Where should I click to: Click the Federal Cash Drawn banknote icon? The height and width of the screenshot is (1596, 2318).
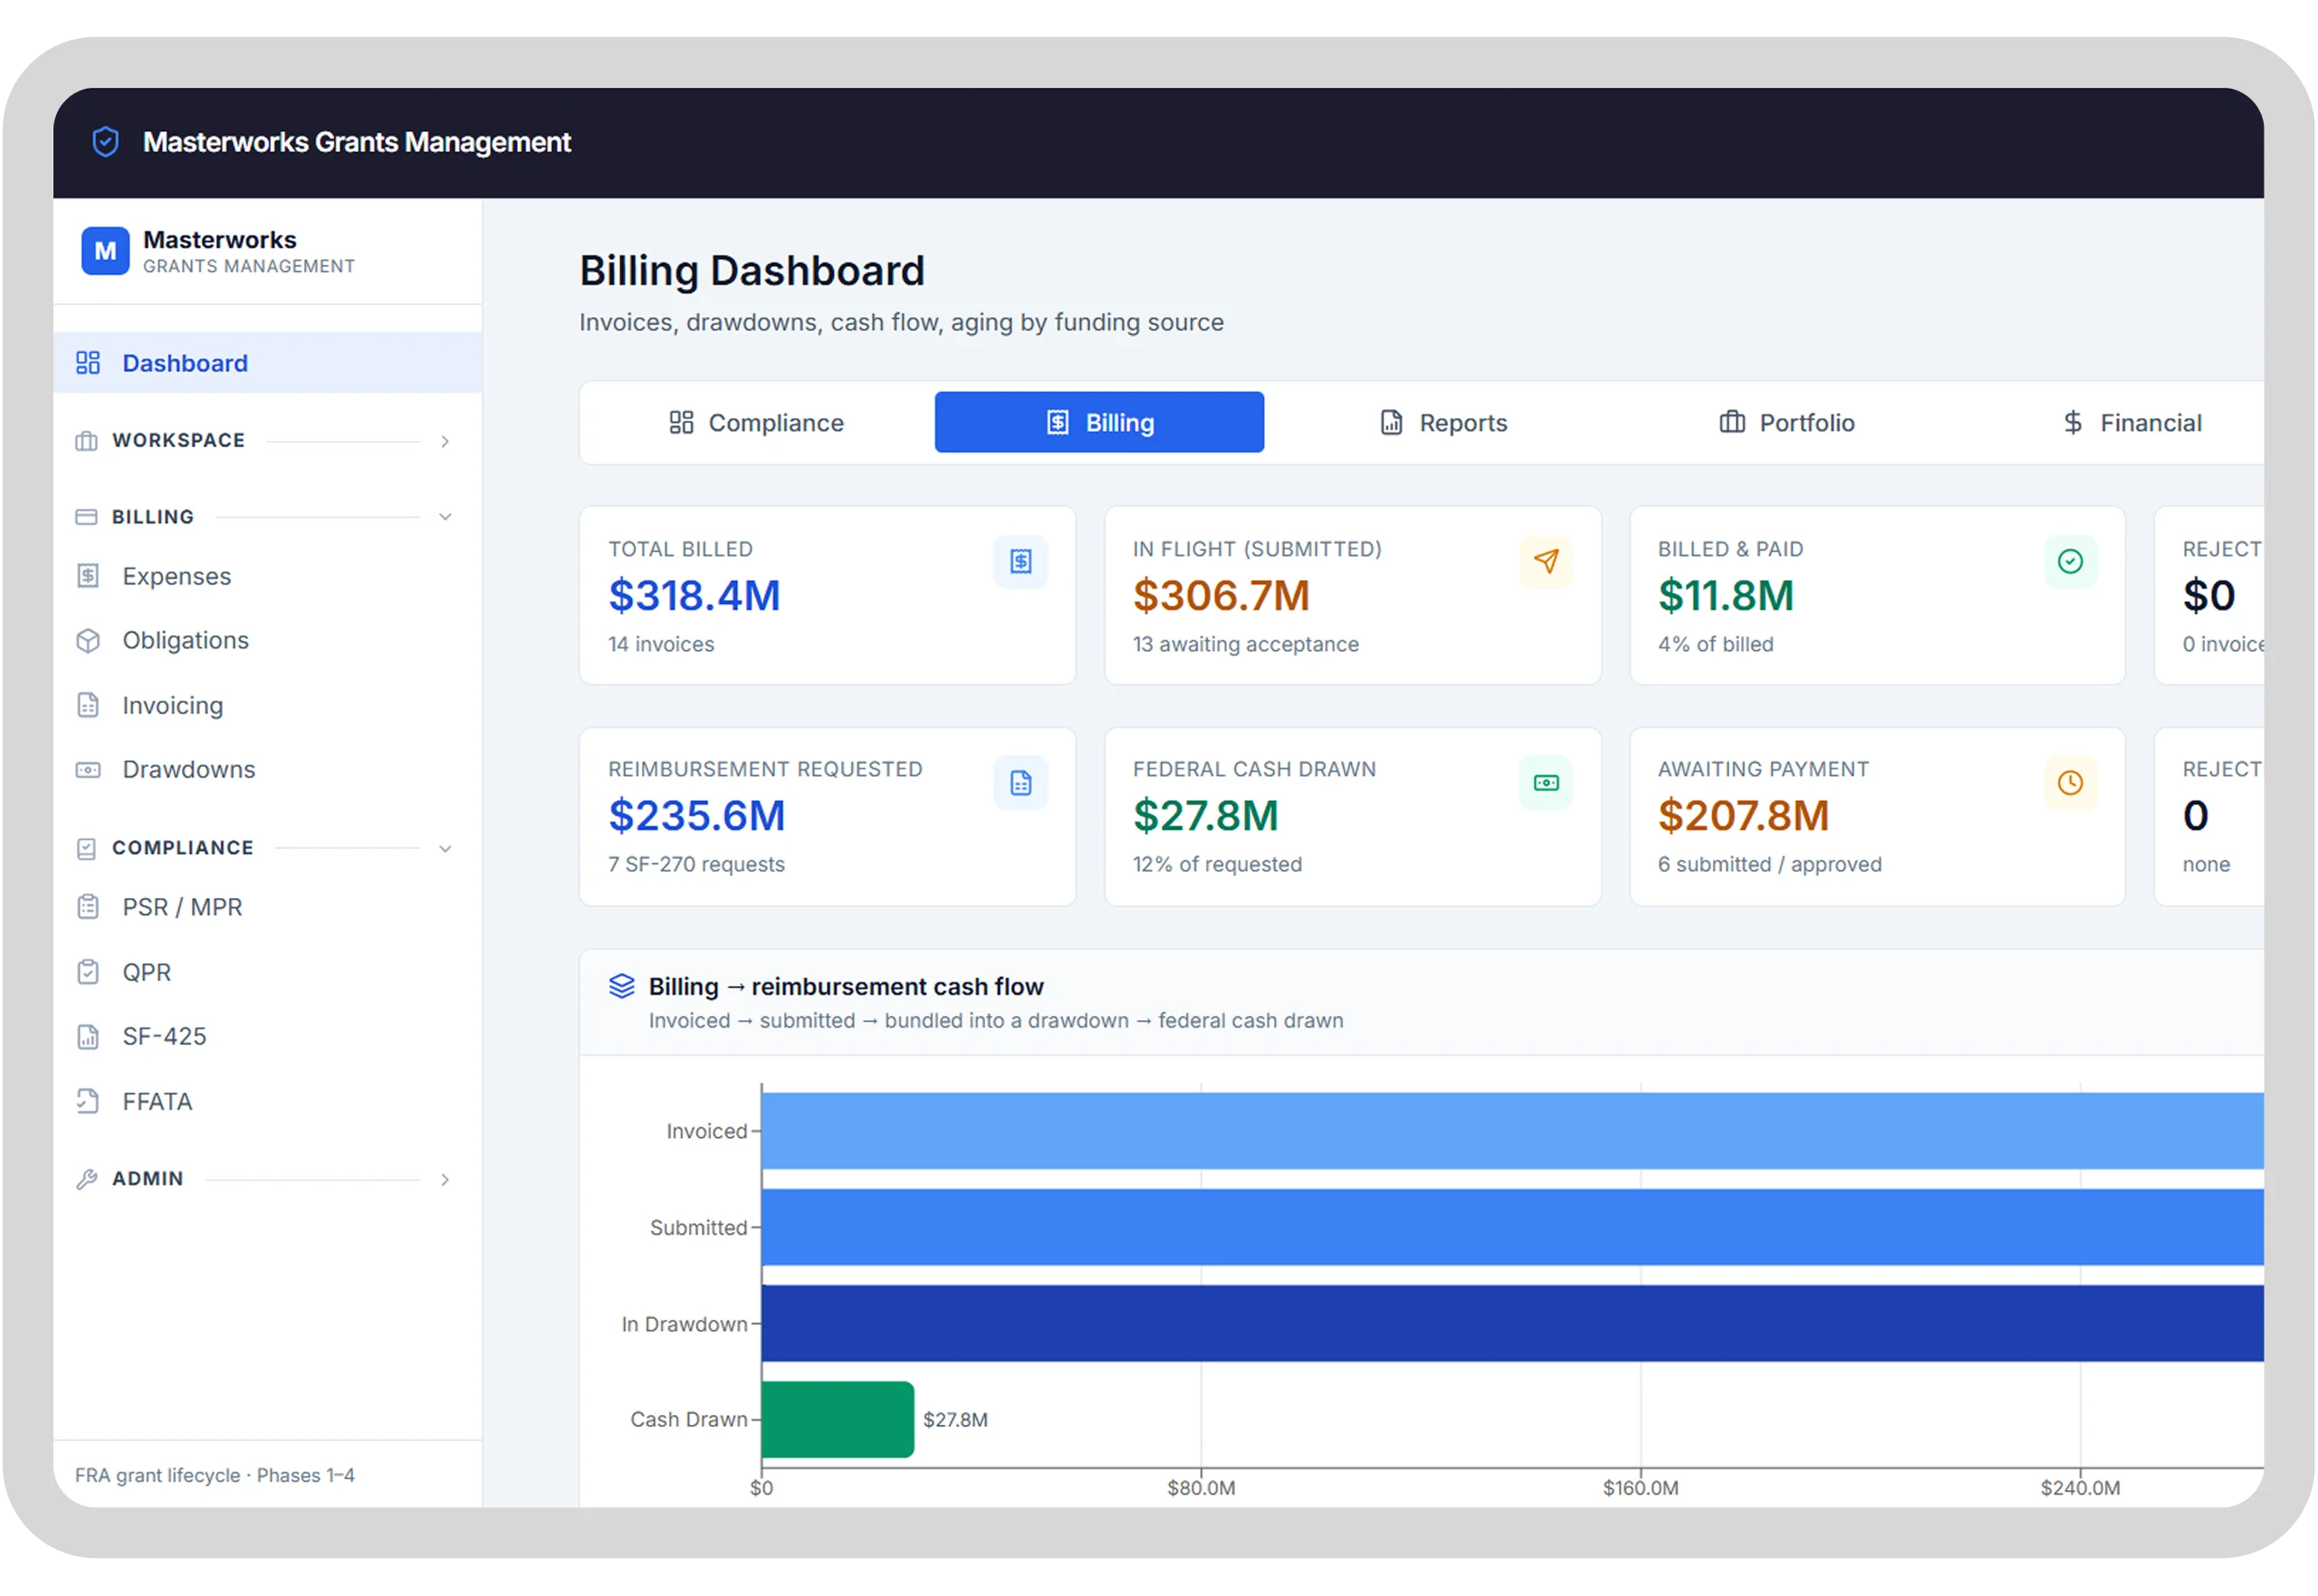[1545, 783]
